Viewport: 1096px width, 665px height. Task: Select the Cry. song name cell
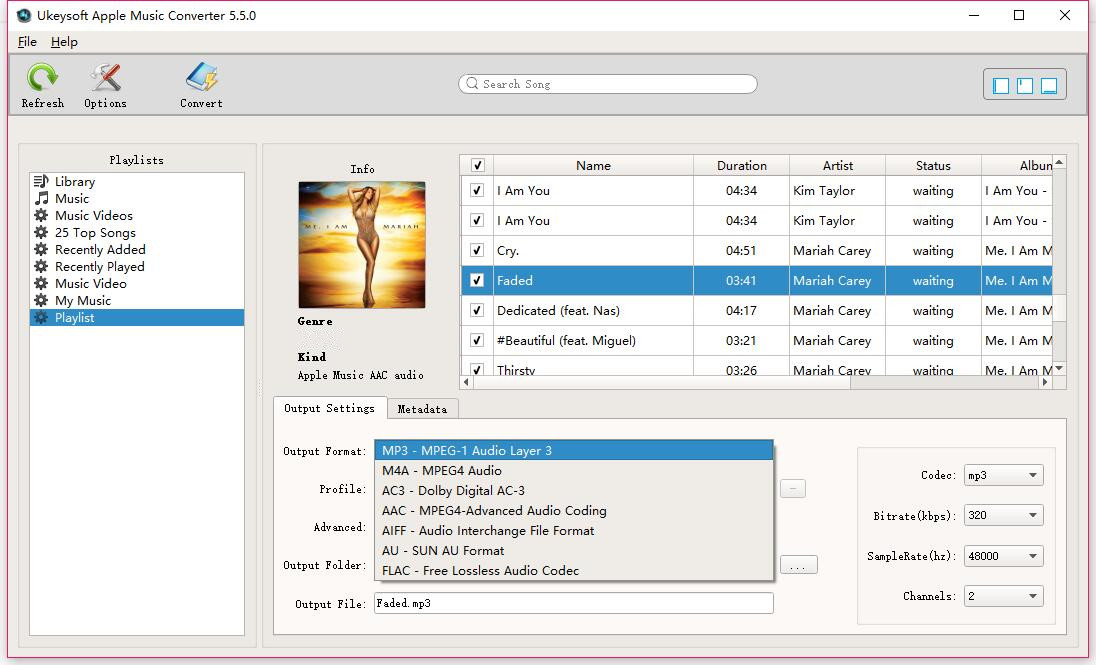[593, 250]
